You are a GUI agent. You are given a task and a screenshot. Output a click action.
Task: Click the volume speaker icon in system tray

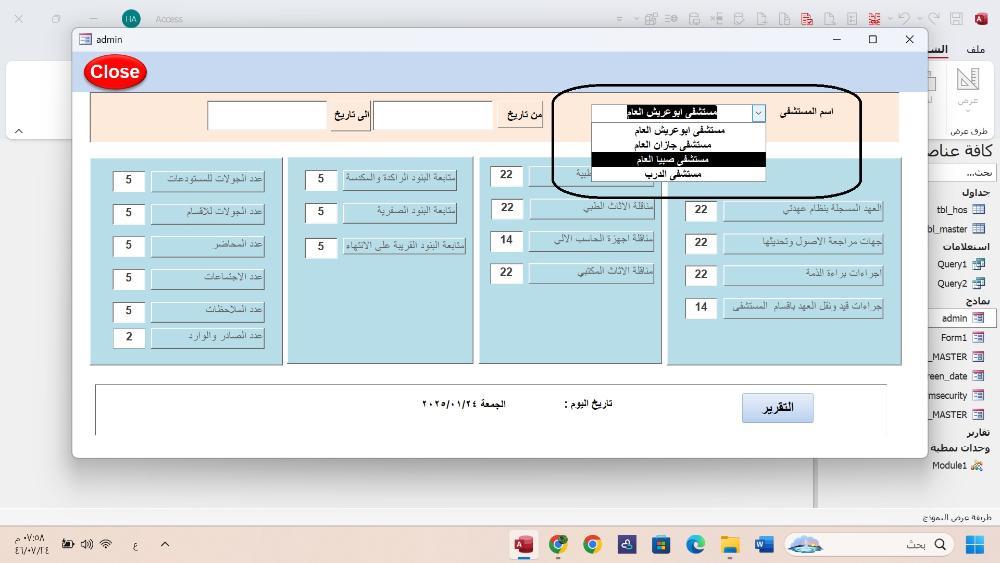(87, 544)
